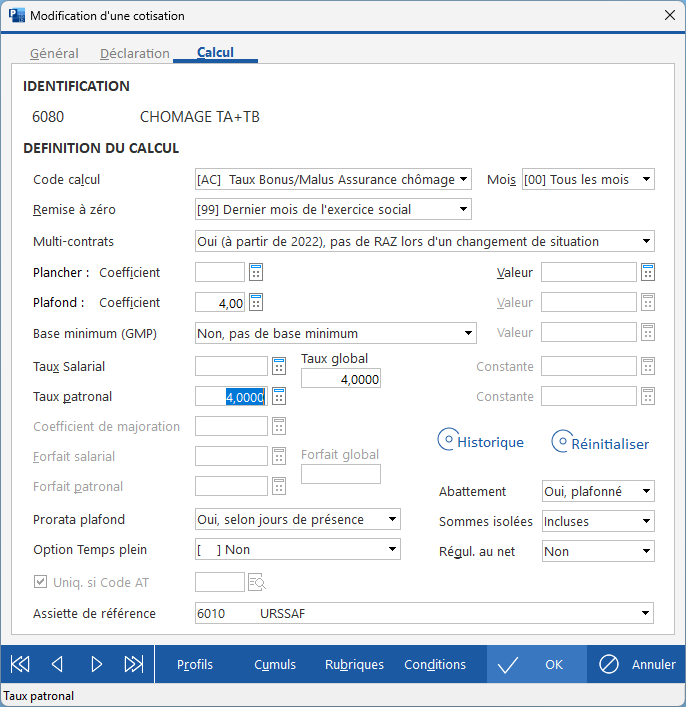The height and width of the screenshot is (707, 686).
Task: Go to first record navigation arrow
Action: 20,664
